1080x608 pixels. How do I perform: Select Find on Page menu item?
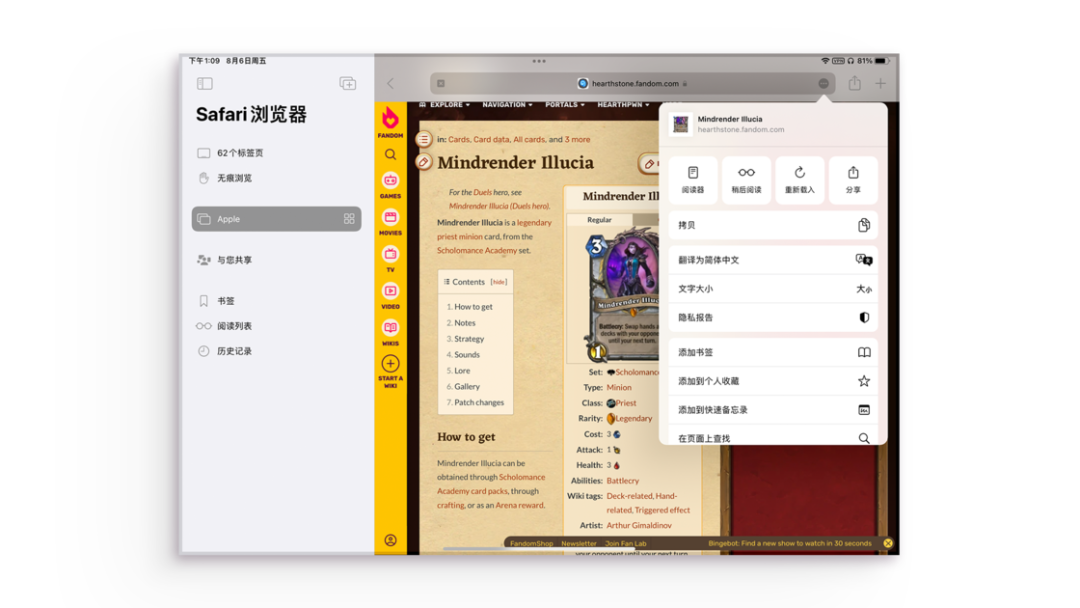point(773,437)
